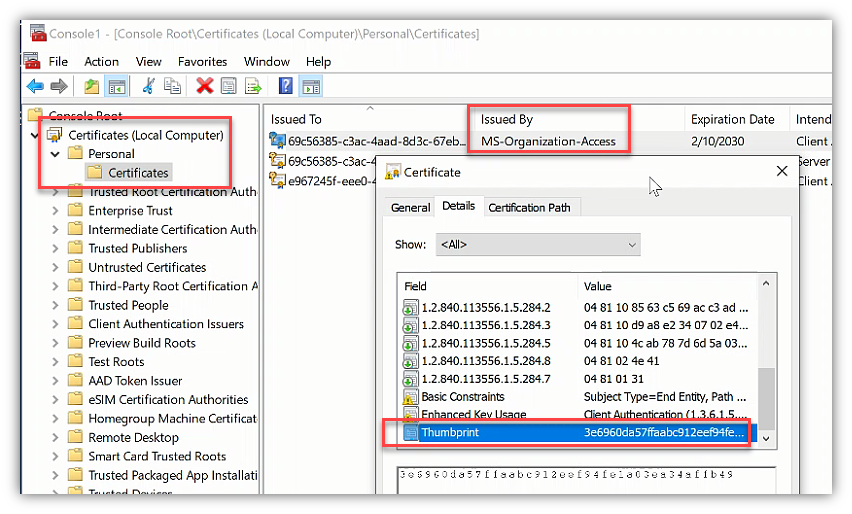The width and height of the screenshot is (852, 514).
Task: Select field row 1.2.840.113556.1.5.284.7
Action: tap(579, 379)
